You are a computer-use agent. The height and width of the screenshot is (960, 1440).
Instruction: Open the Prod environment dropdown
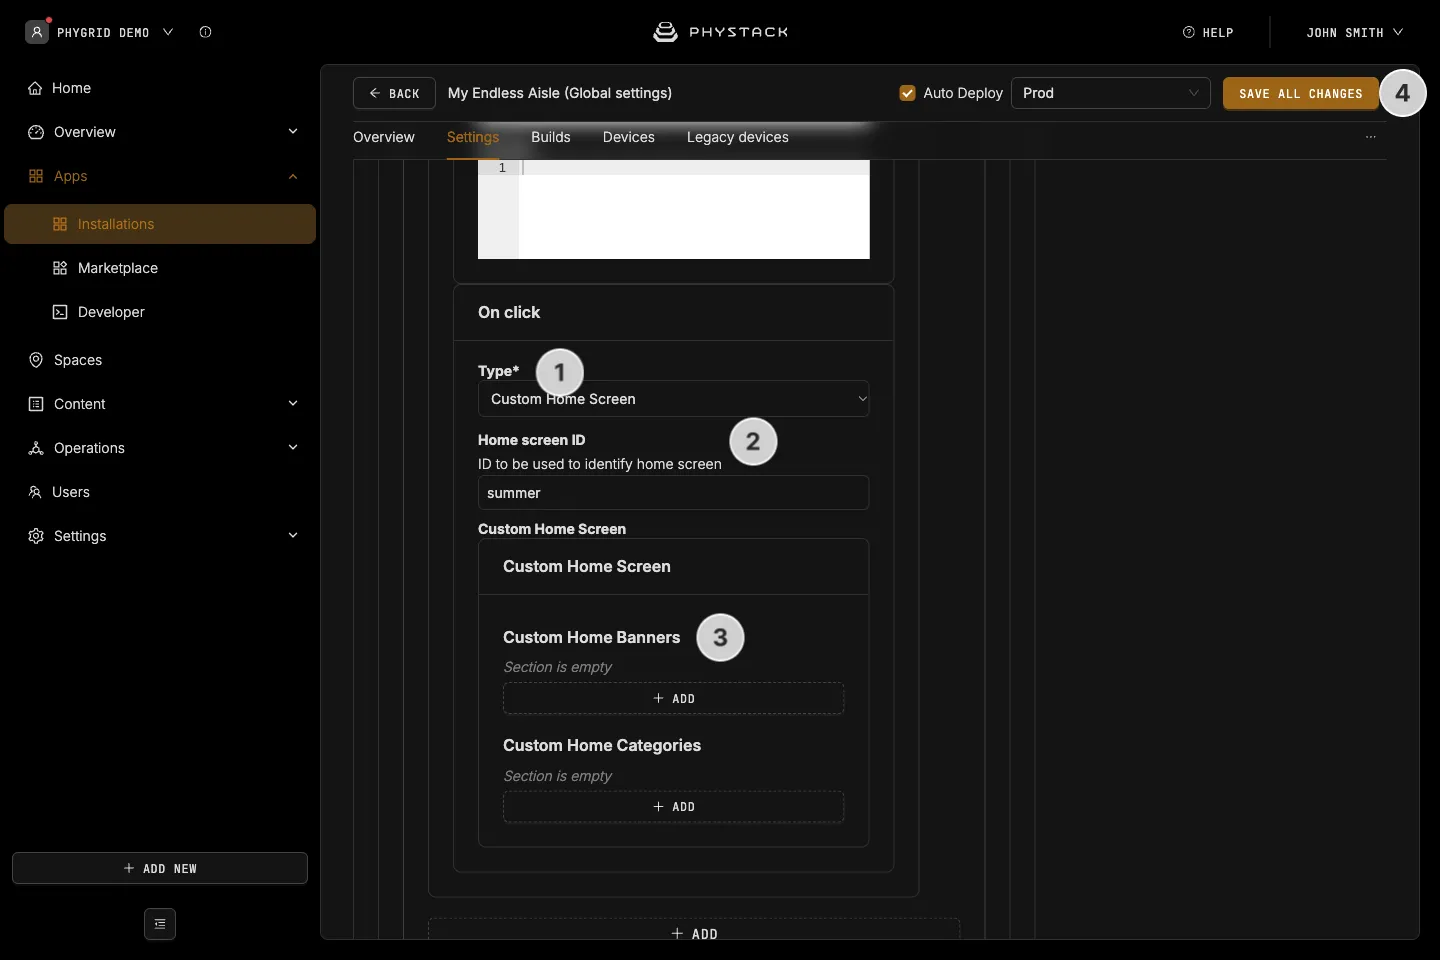(x=1111, y=93)
